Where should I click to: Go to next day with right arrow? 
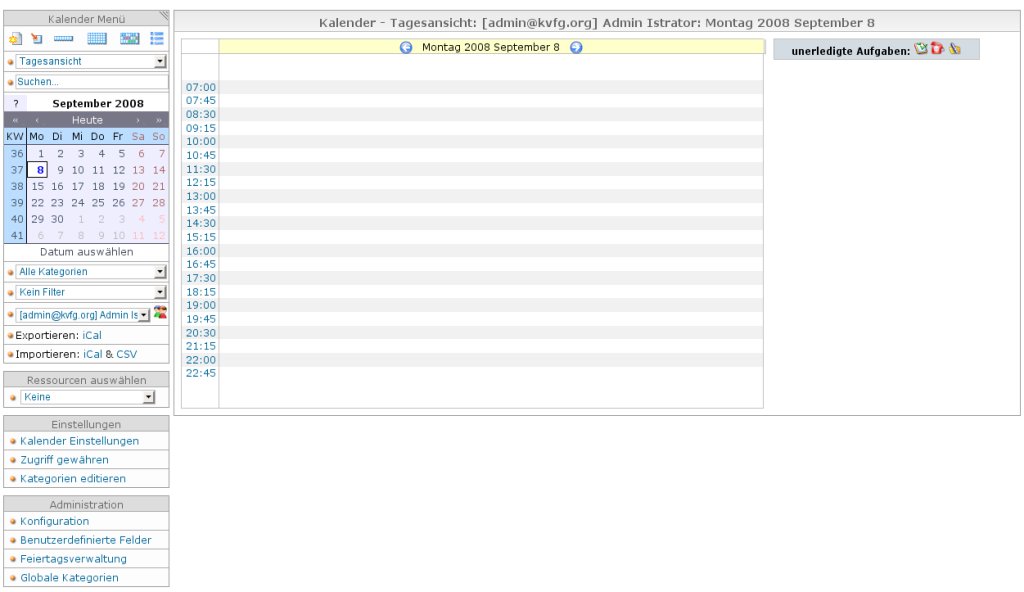tap(576, 47)
